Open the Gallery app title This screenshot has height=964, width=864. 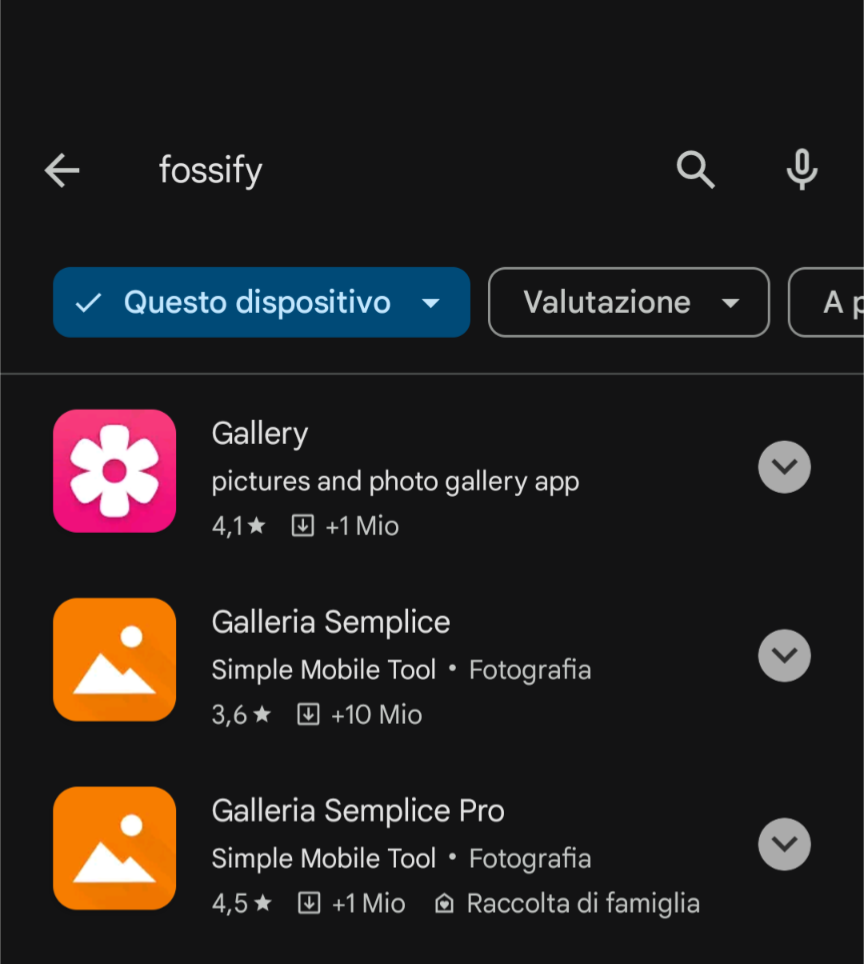pyautogui.click(x=260, y=434)
